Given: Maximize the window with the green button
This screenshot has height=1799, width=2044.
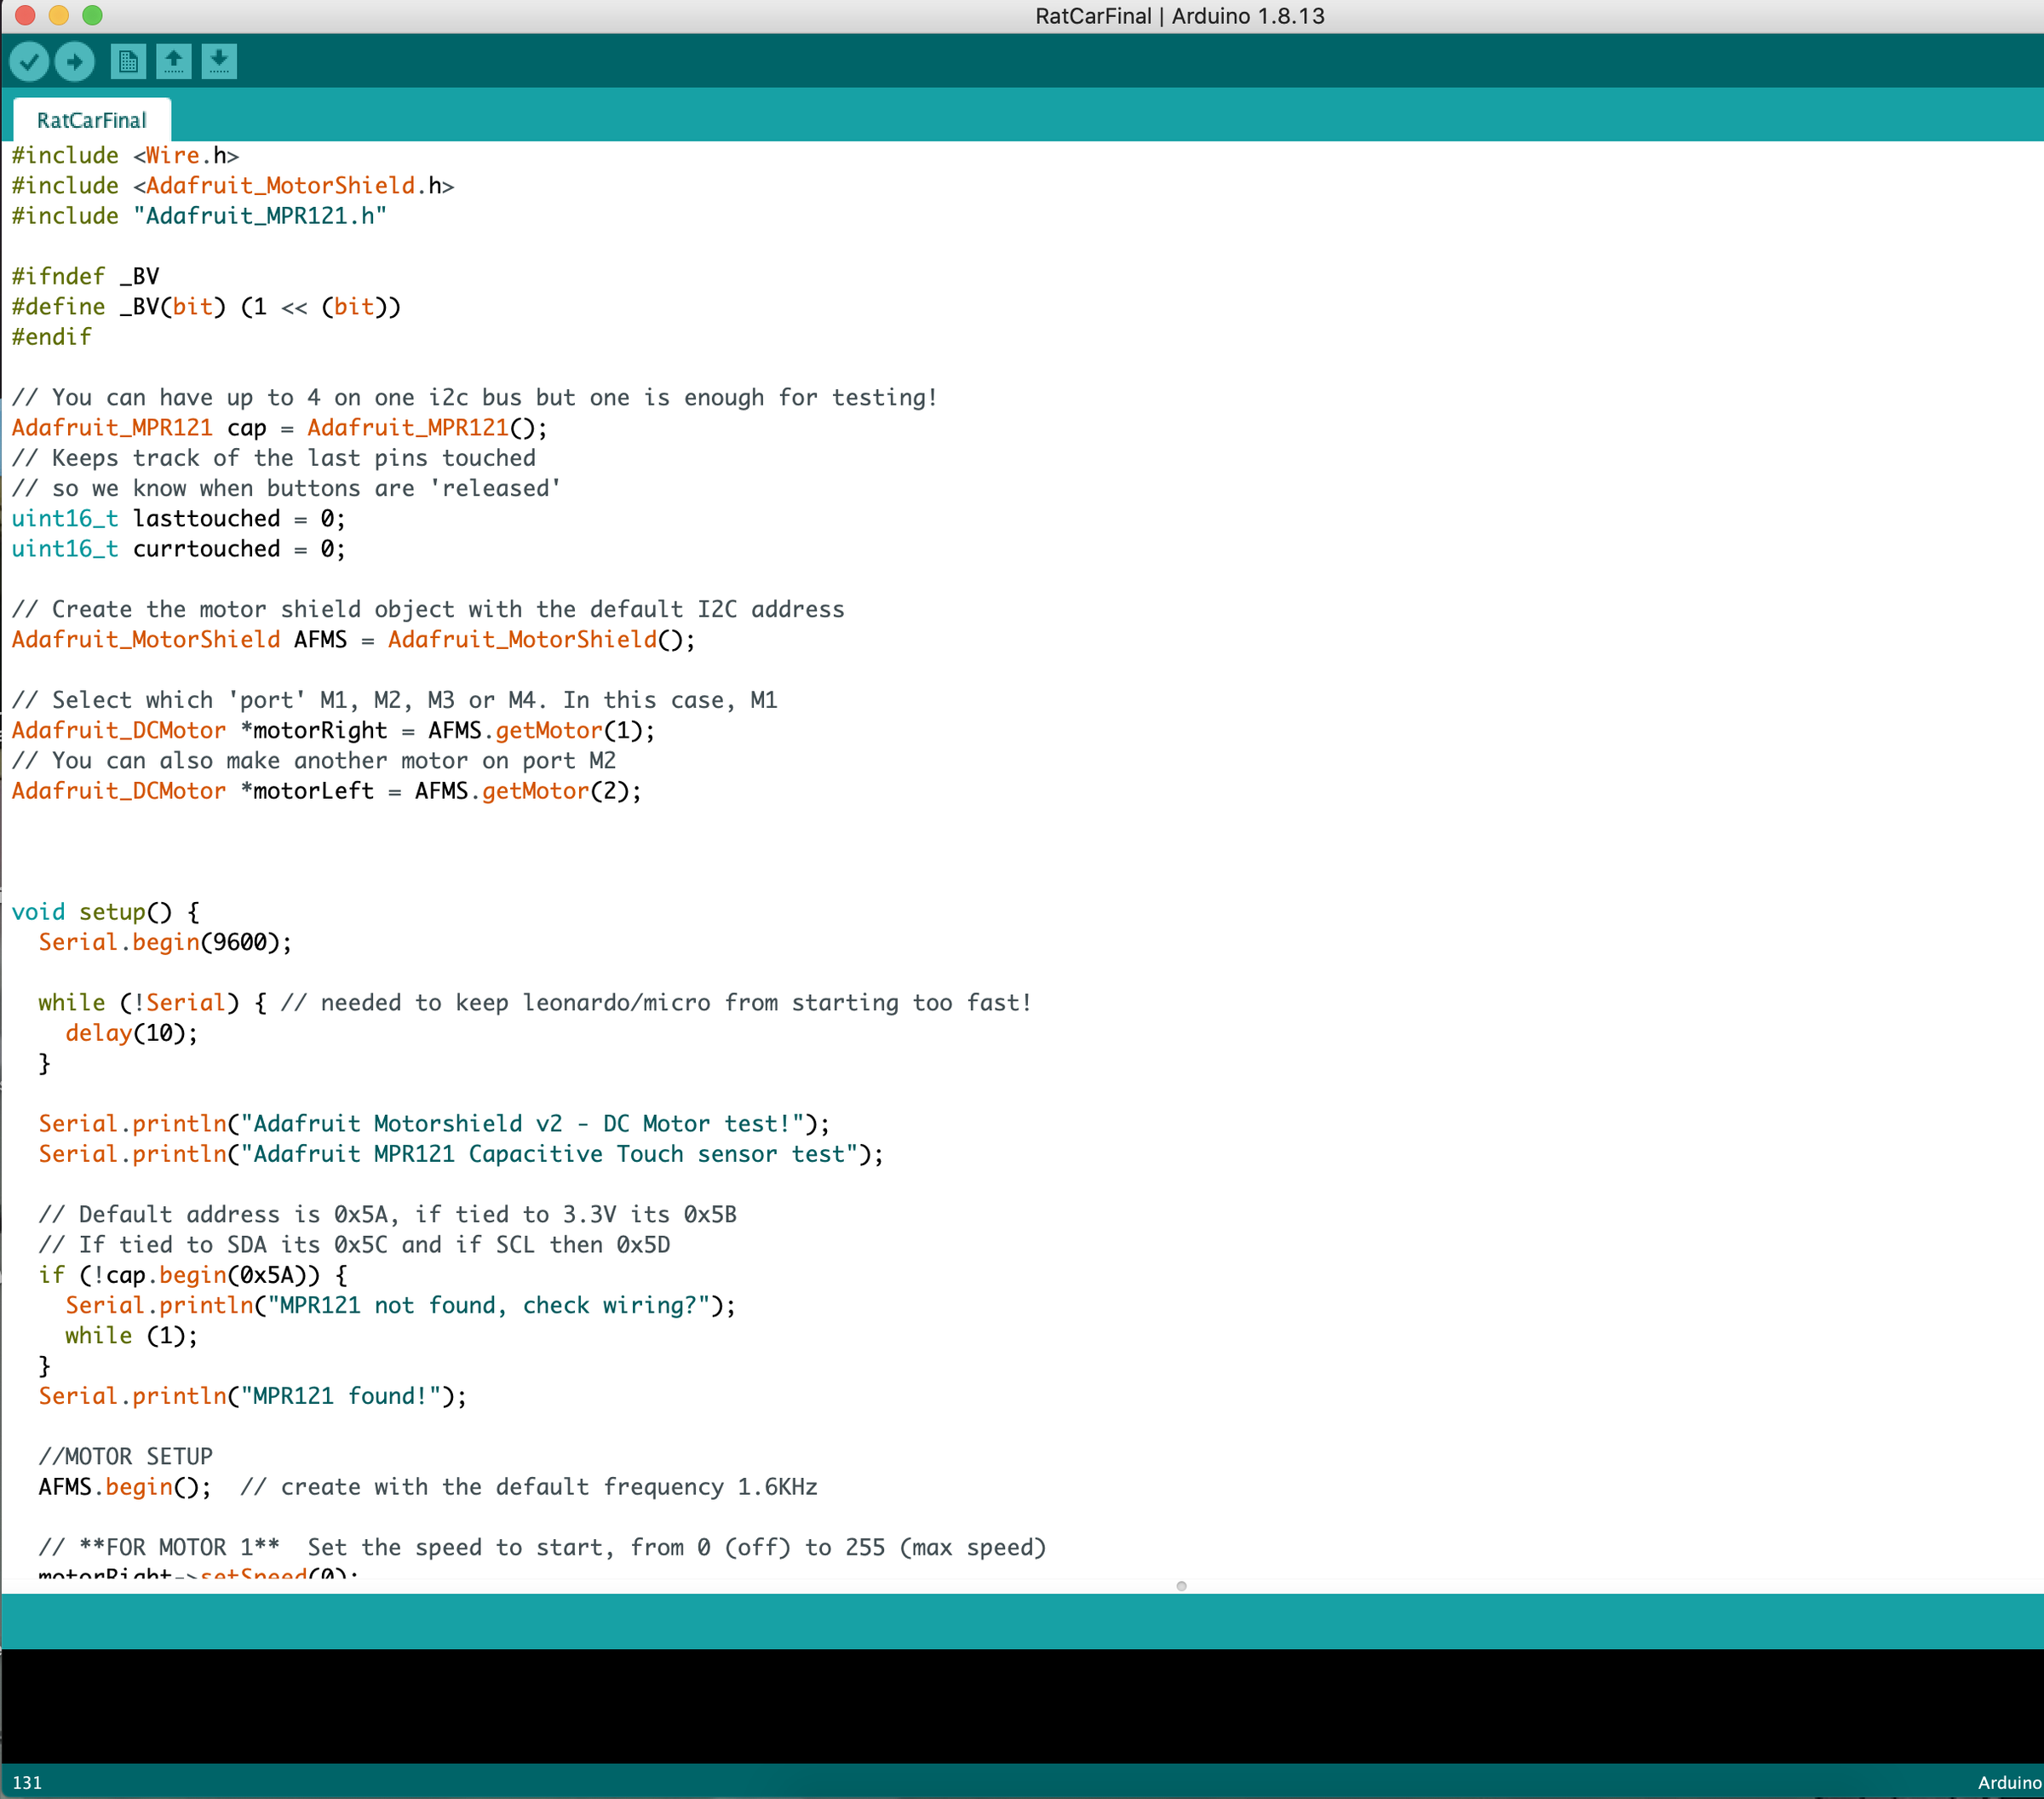Looking at the screenshot, I should point(93,15).
